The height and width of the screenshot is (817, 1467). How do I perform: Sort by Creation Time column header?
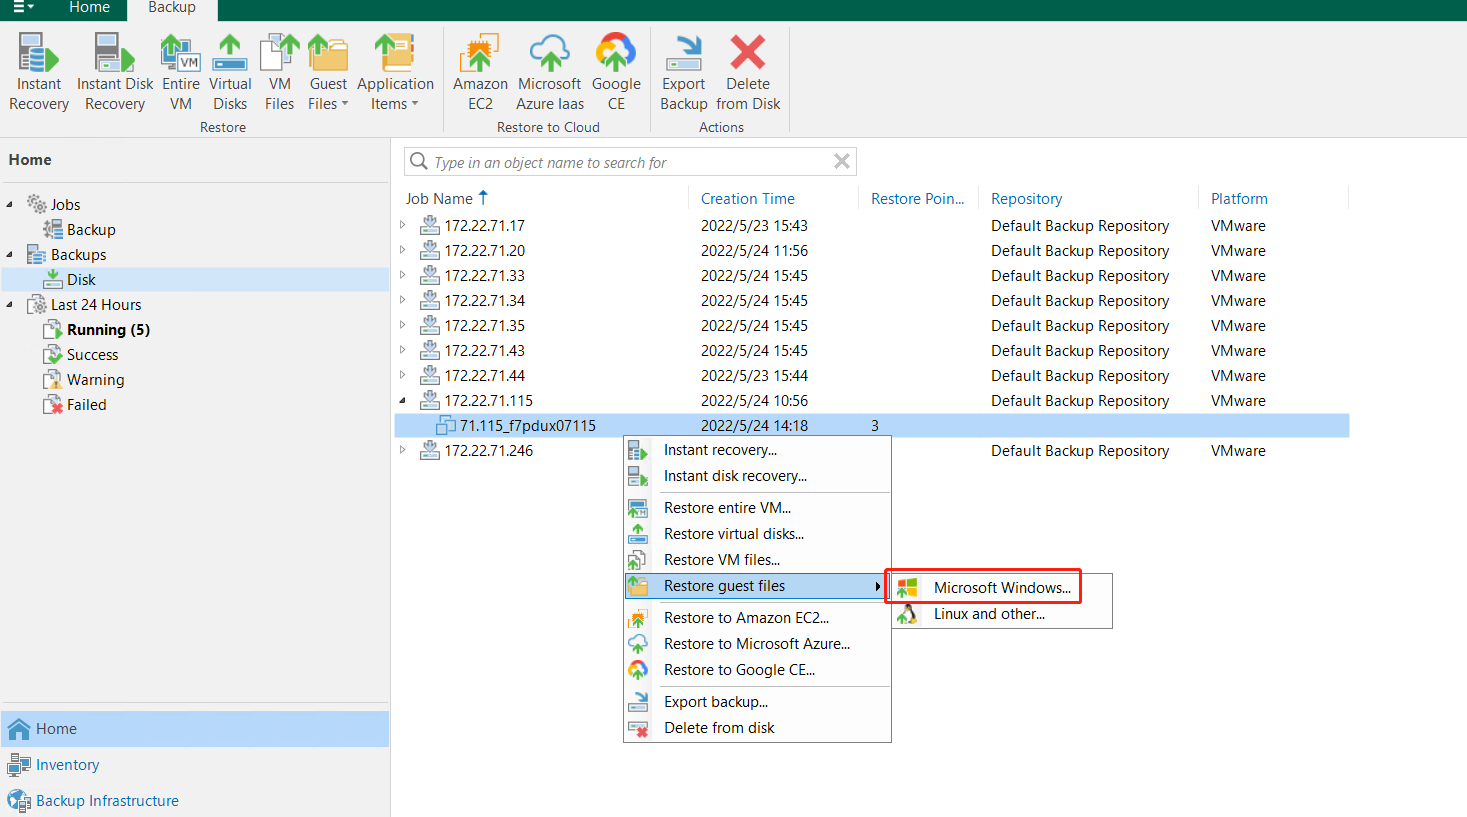pyautogui.click(x=748, y=198)
